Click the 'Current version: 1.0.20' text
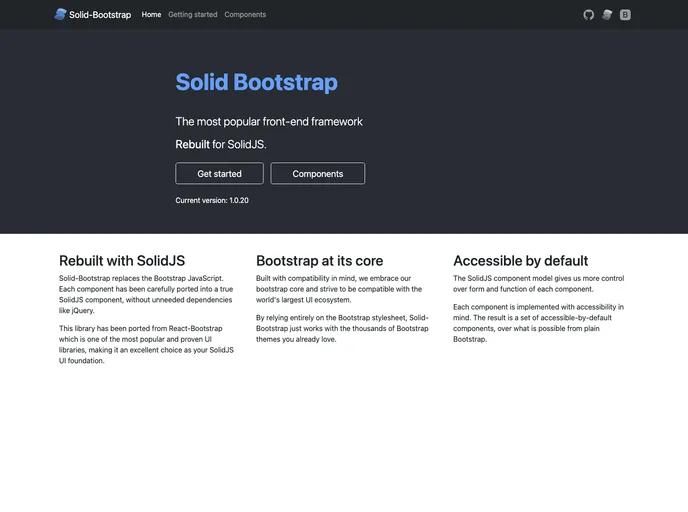 [212, 200]
